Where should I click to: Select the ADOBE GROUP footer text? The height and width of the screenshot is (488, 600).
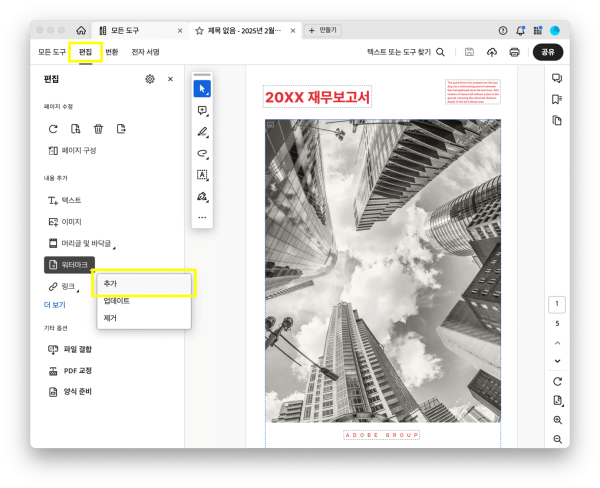coord(382,435)
